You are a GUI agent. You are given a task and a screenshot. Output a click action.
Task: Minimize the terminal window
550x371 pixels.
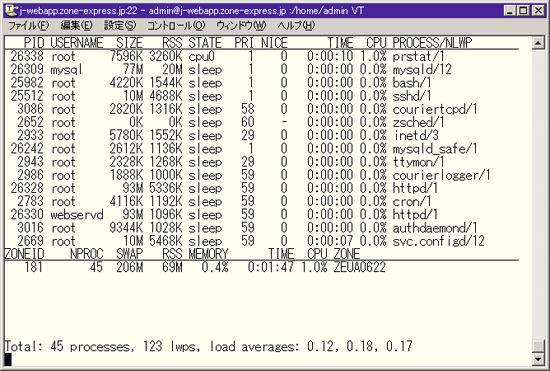pyautogui.click(x=510, y=11)
